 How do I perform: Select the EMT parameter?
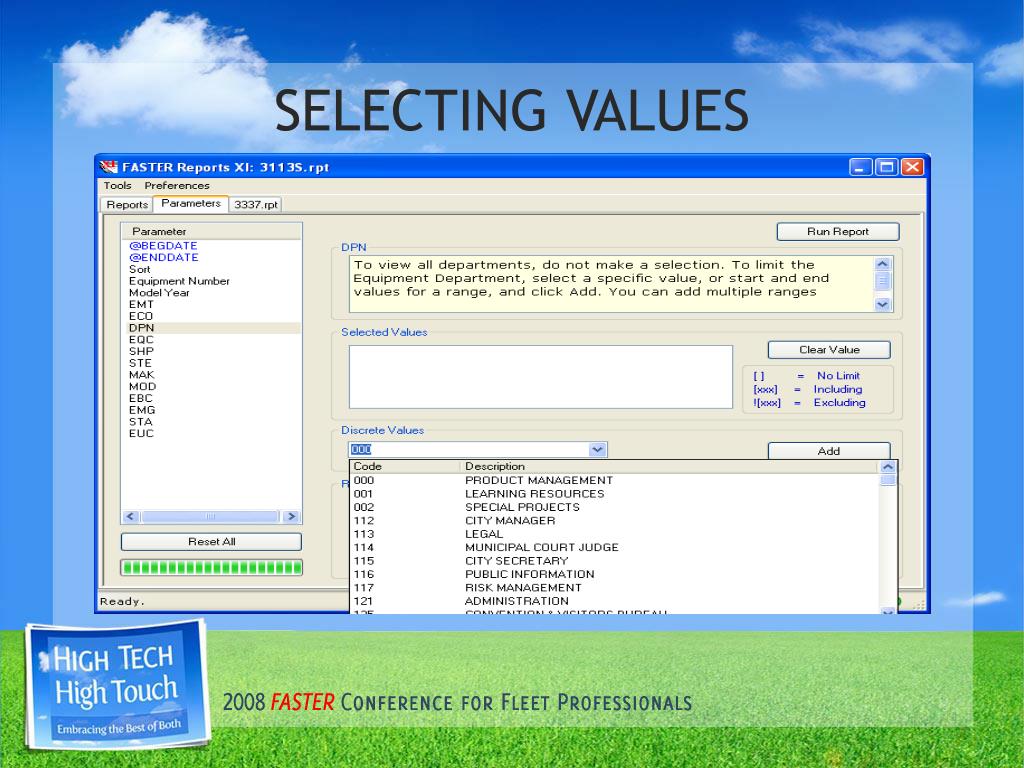pyautogui.click(x=142, y=304)
